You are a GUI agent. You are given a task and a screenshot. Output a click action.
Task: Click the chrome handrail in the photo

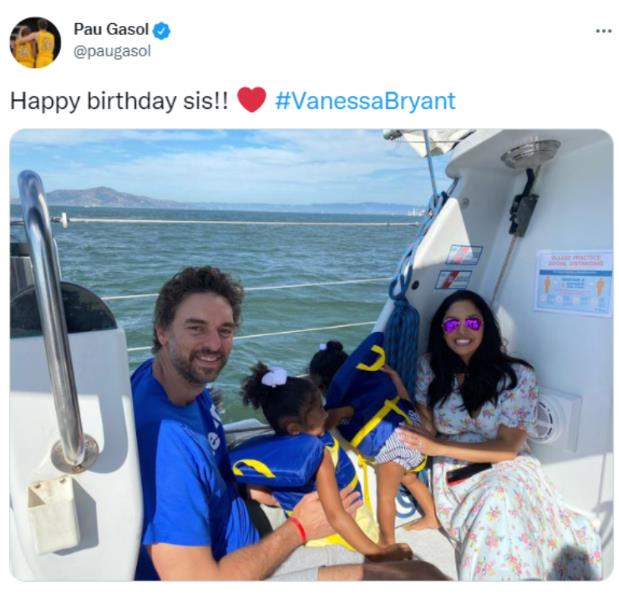coord(53,316)
